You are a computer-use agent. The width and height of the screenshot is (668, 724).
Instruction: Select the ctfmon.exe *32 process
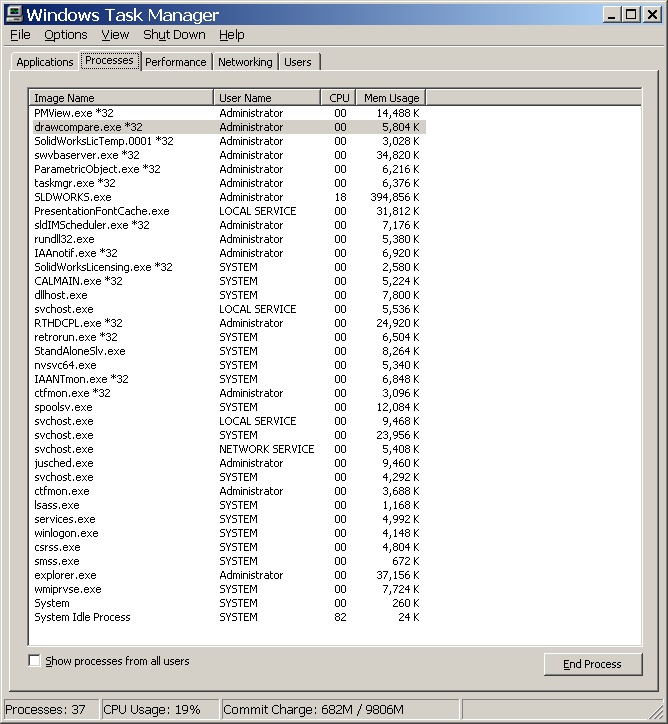[229, 393]
